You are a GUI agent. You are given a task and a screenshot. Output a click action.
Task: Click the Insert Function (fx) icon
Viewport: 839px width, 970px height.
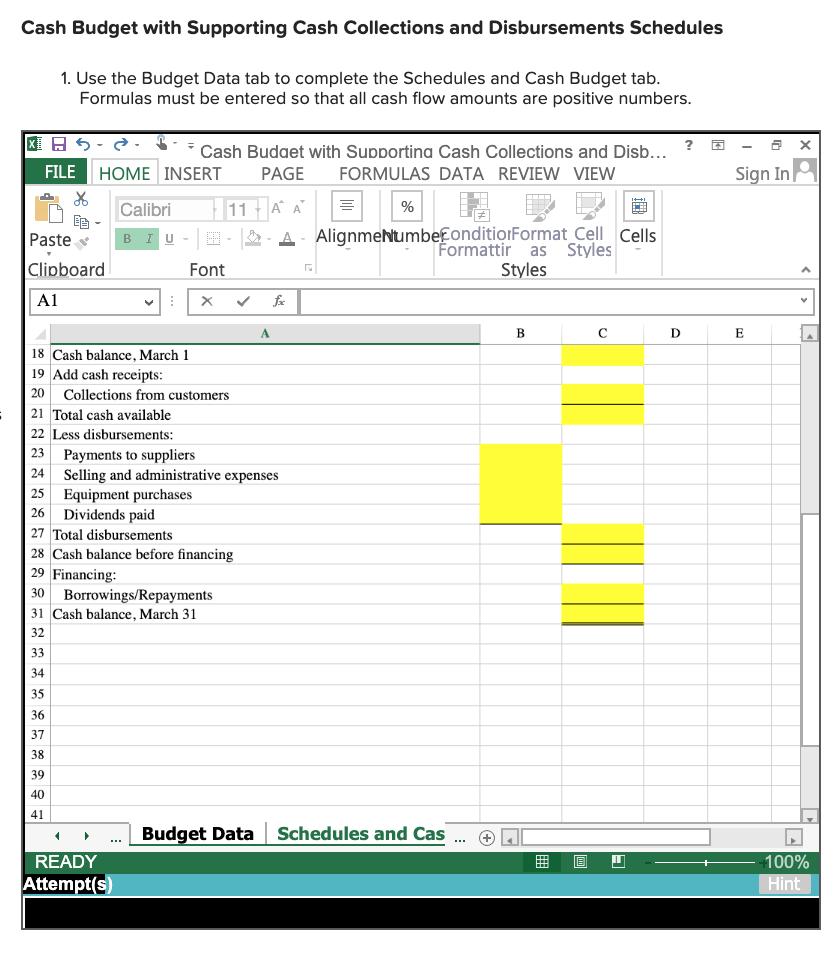coord(279,301)
